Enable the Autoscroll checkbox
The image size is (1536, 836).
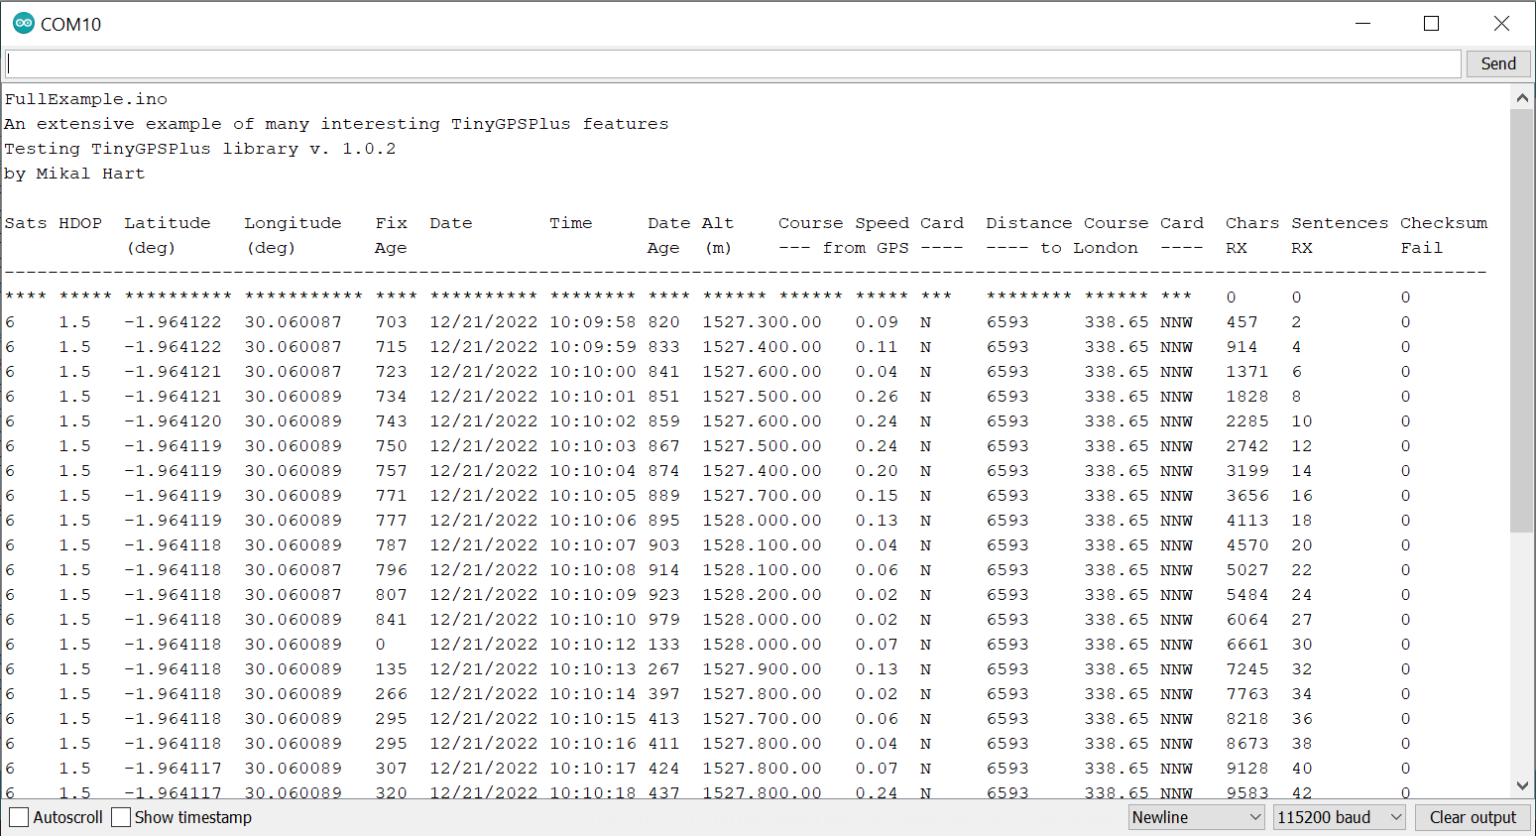coord(19,817)
